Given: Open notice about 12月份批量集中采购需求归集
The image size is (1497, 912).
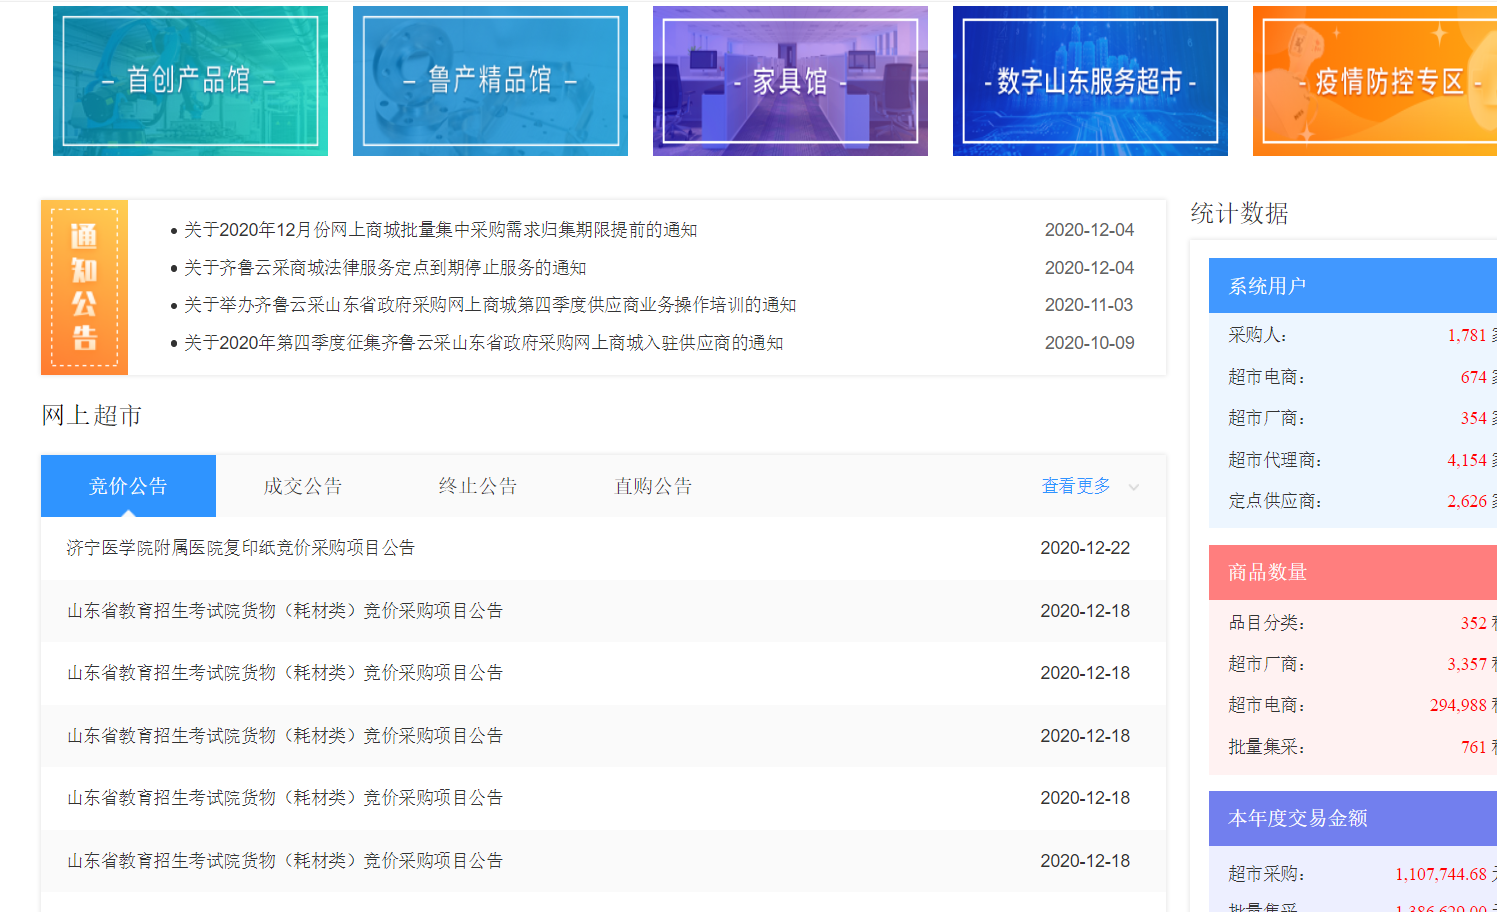Looking at the screenshot, I should click(x=441, y=230).
